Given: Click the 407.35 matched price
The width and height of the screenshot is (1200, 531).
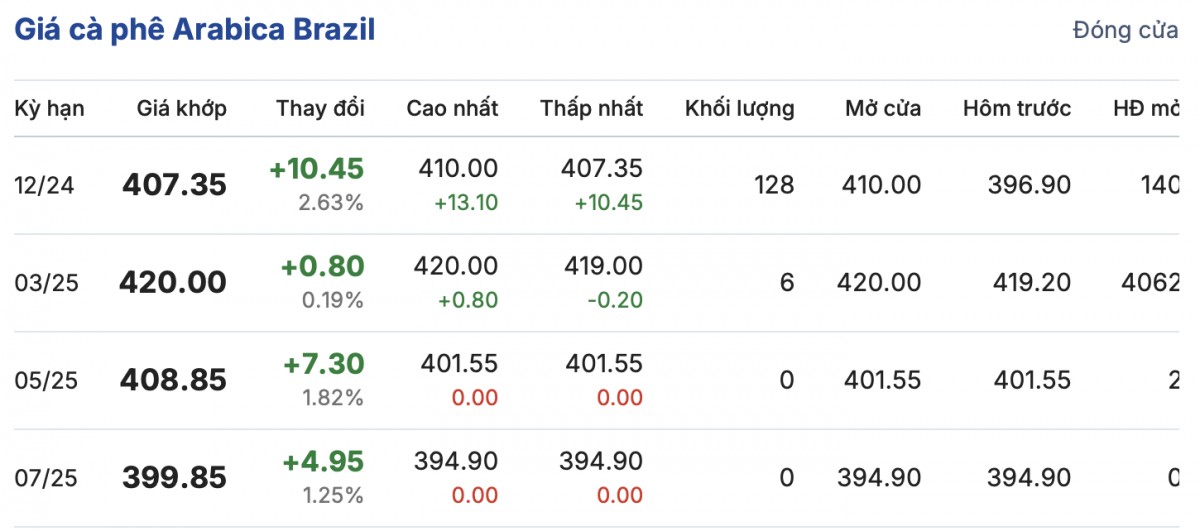Looking at the screenshot, I should click(x=174, y=185).
